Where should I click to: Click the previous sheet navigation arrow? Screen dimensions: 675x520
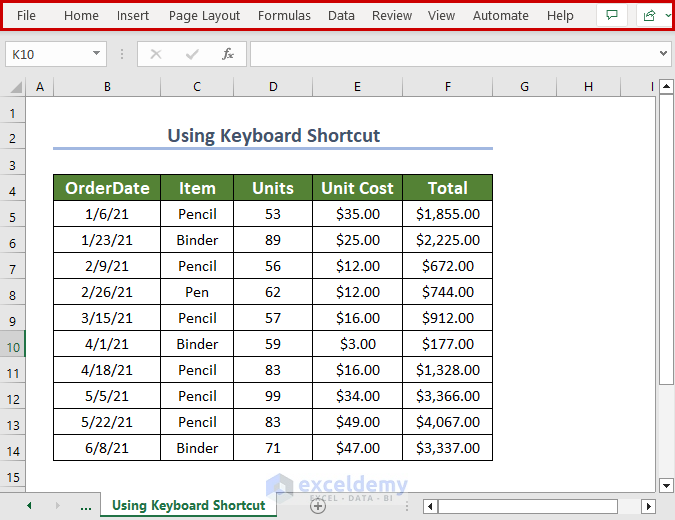[29, 506]
